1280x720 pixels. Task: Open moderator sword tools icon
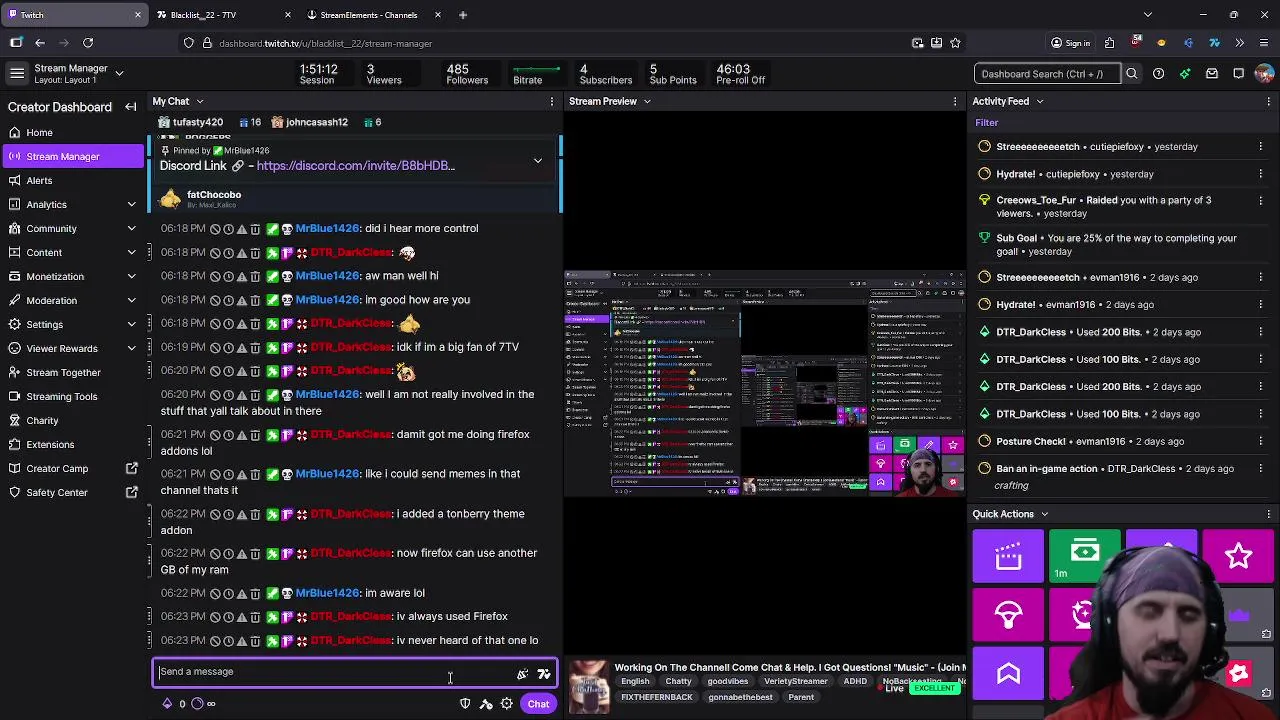[486, 704]
